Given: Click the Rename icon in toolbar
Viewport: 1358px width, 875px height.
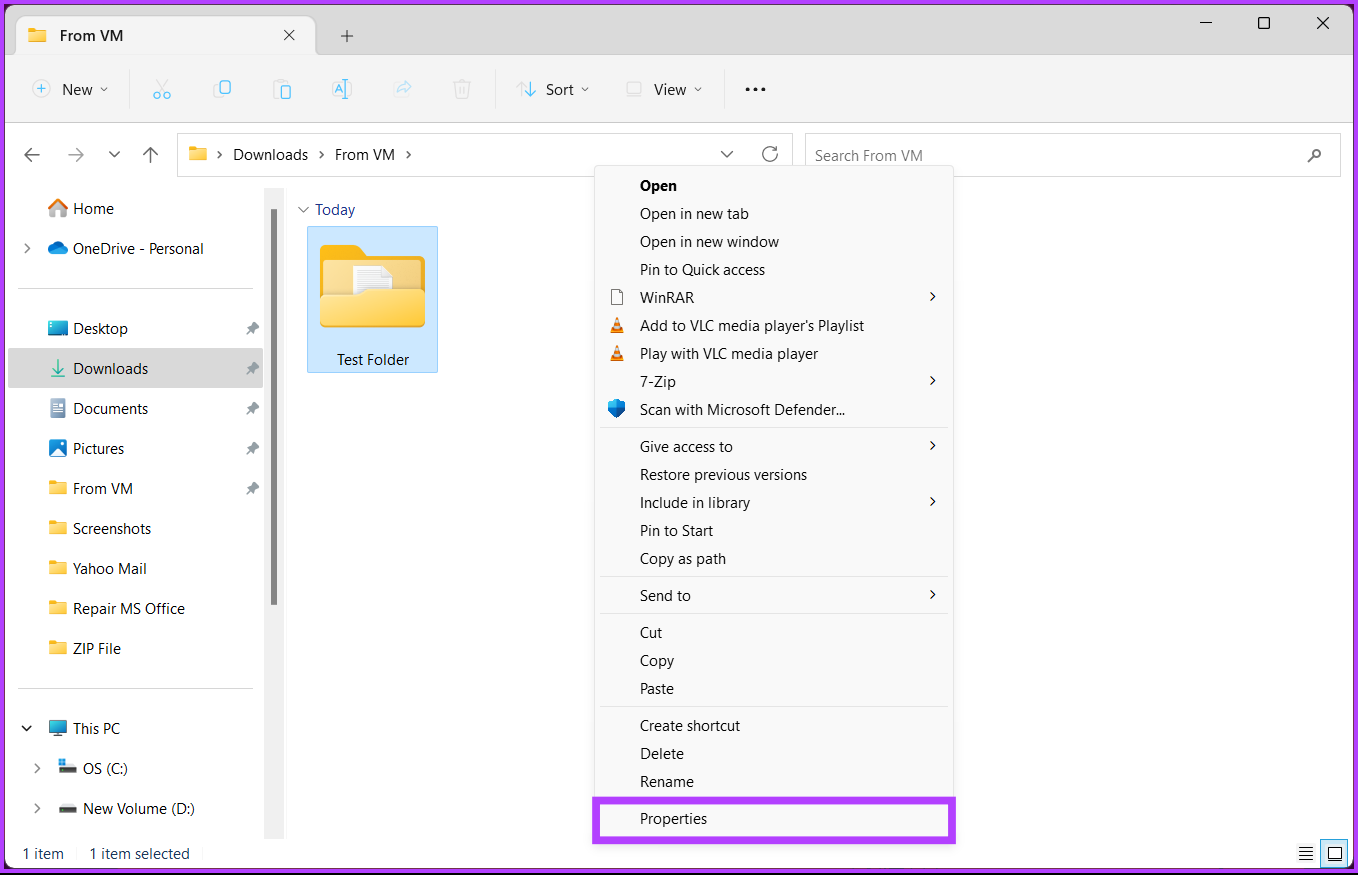Looking at the screenshot, I should click(x=342, y=89).
